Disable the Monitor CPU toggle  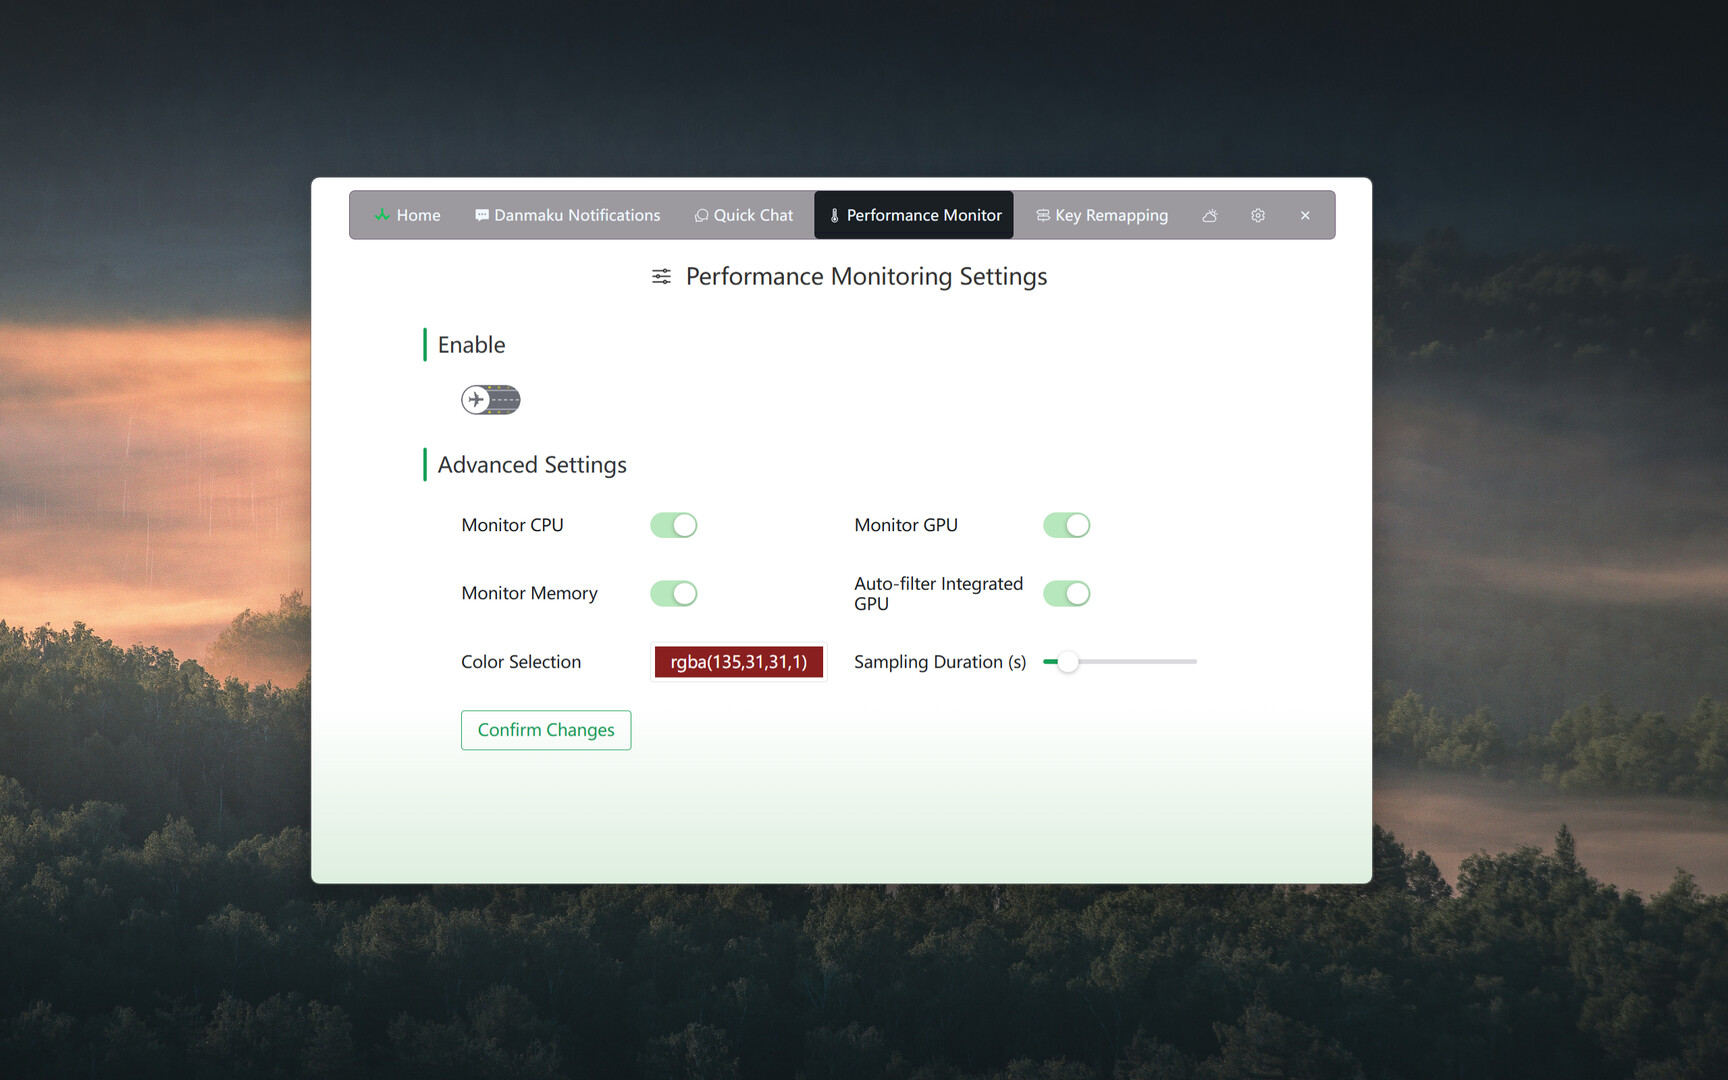[673, 524]
